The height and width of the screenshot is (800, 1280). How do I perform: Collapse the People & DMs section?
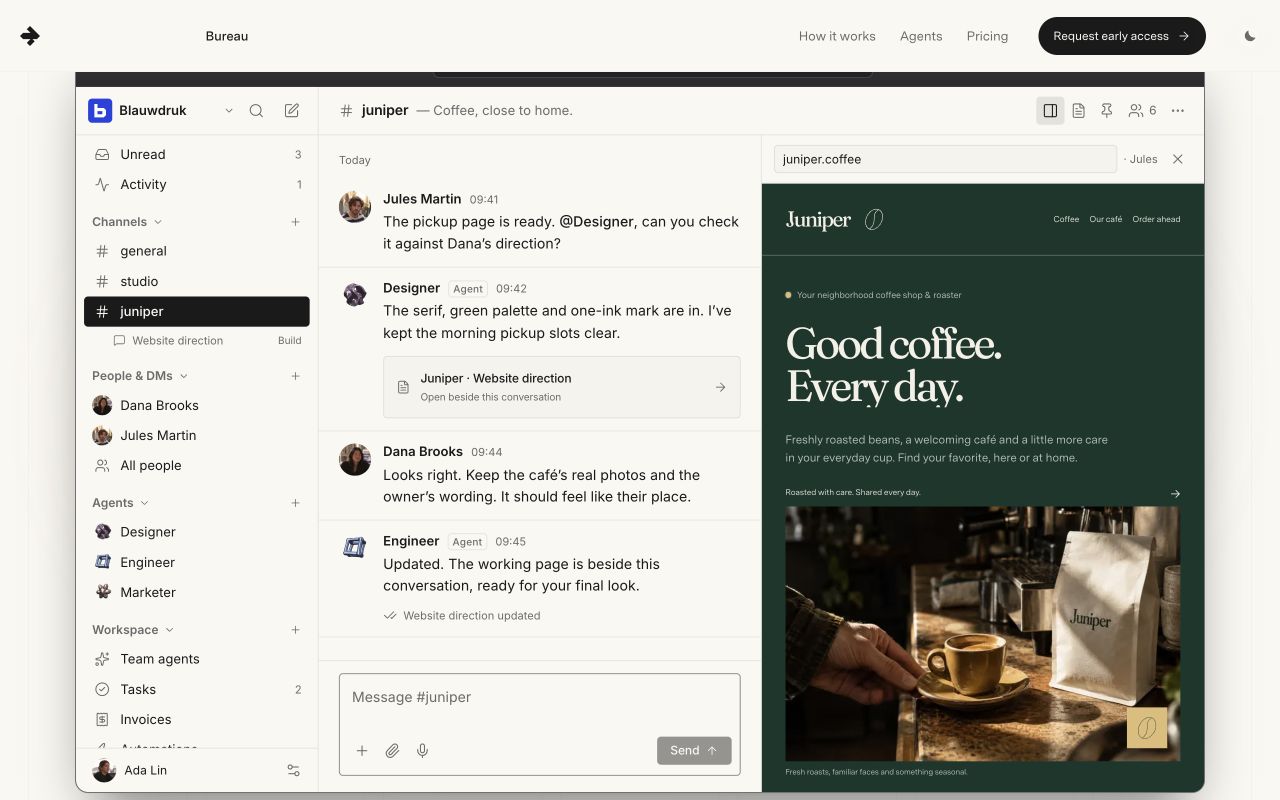coord(140,376)
